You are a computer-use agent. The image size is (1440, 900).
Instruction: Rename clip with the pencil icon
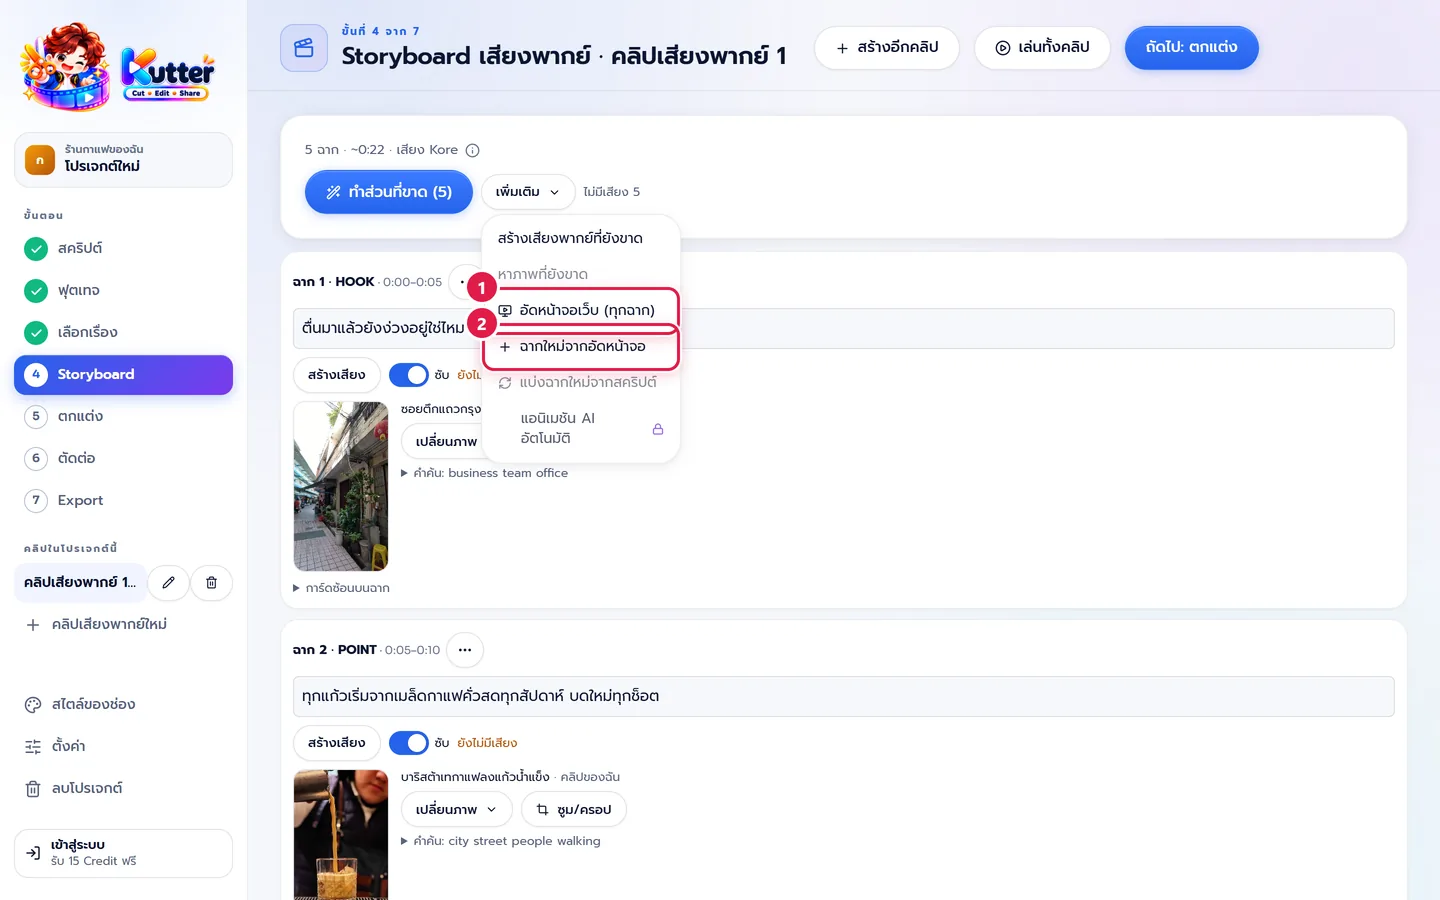(x=169, y=582)
